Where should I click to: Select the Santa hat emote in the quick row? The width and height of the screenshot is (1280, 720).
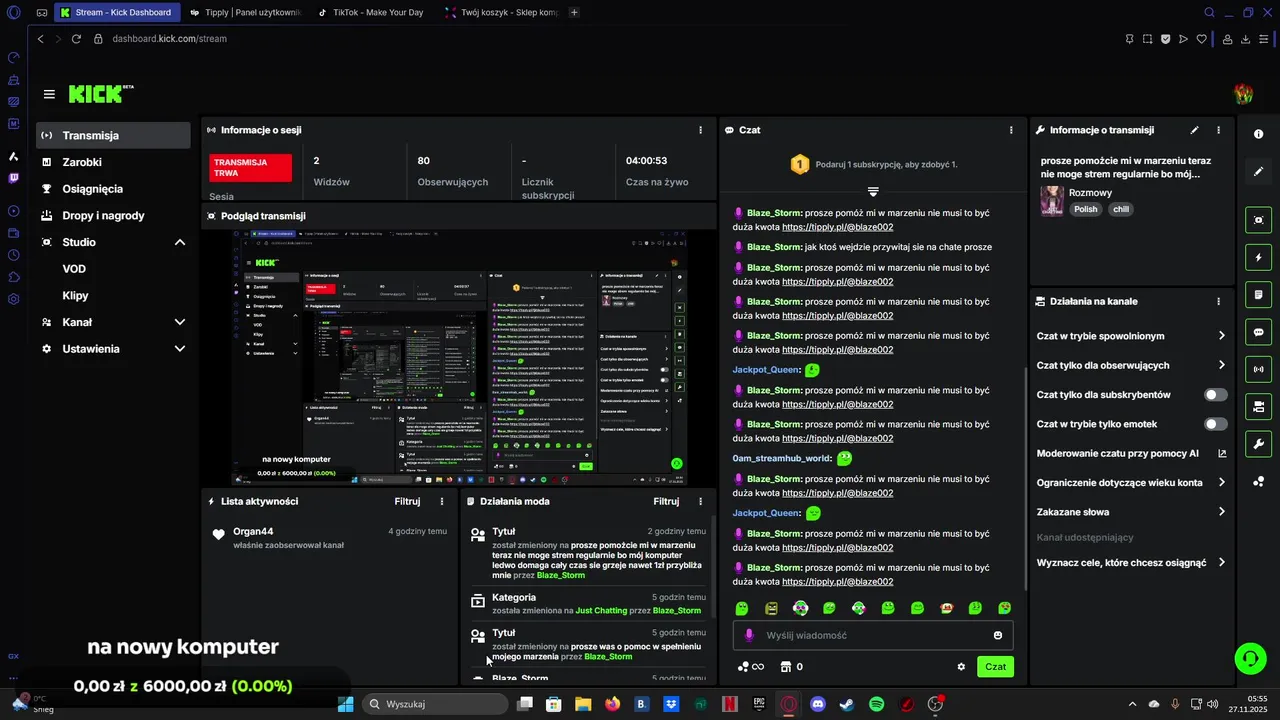coord(946,608)
